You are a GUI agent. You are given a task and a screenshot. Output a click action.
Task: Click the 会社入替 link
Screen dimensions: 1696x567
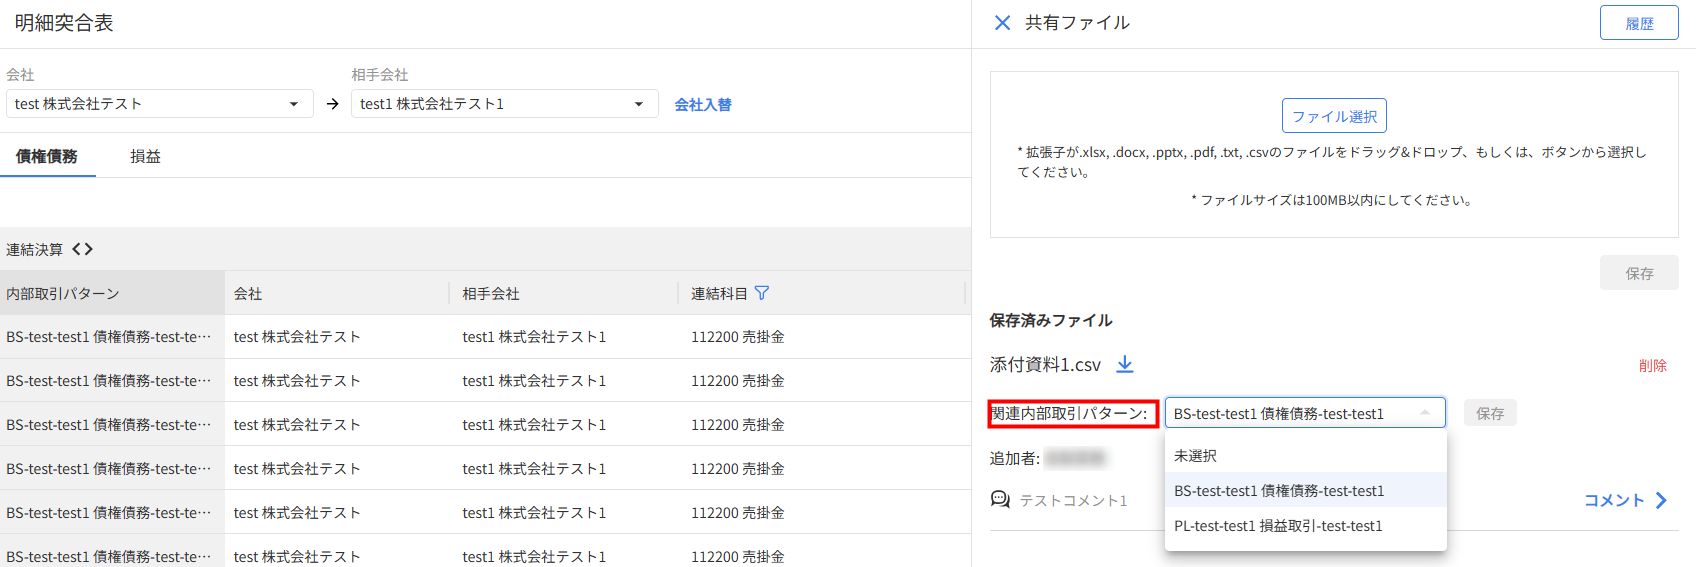click(x=703, y=105)
